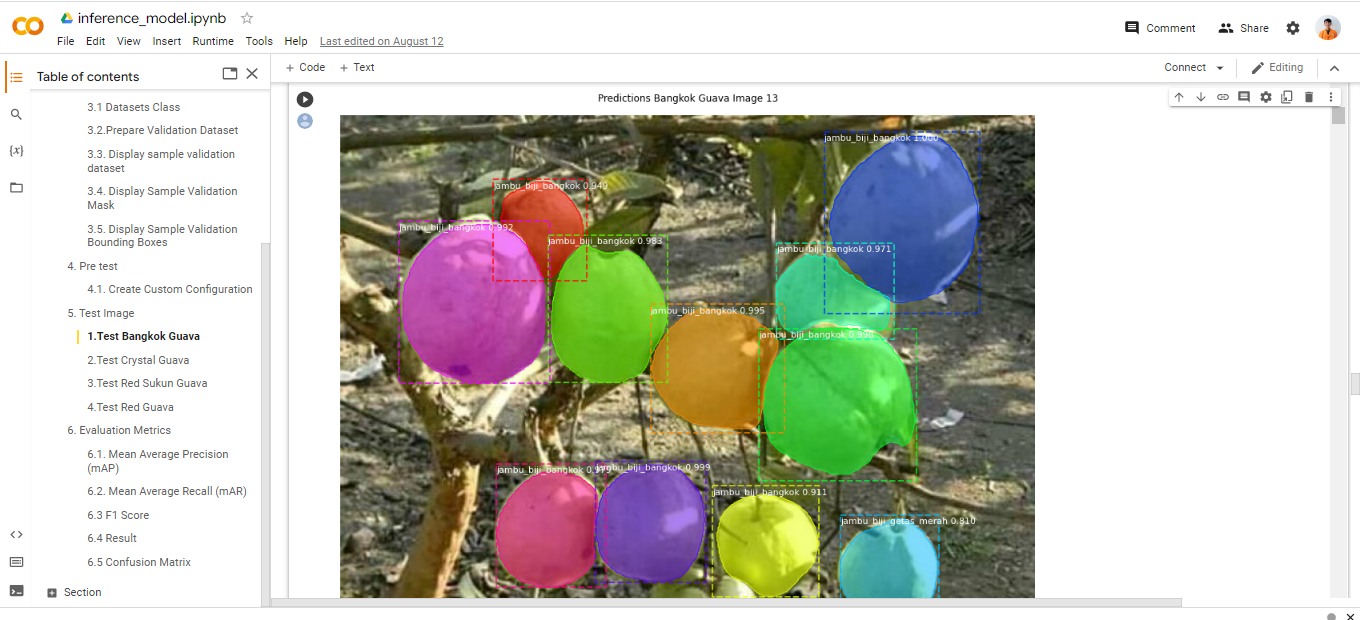Viewport: 1360px width, 620px height.
Task: Open code snippets icon in left sidebar
Action: pos(16,534)
